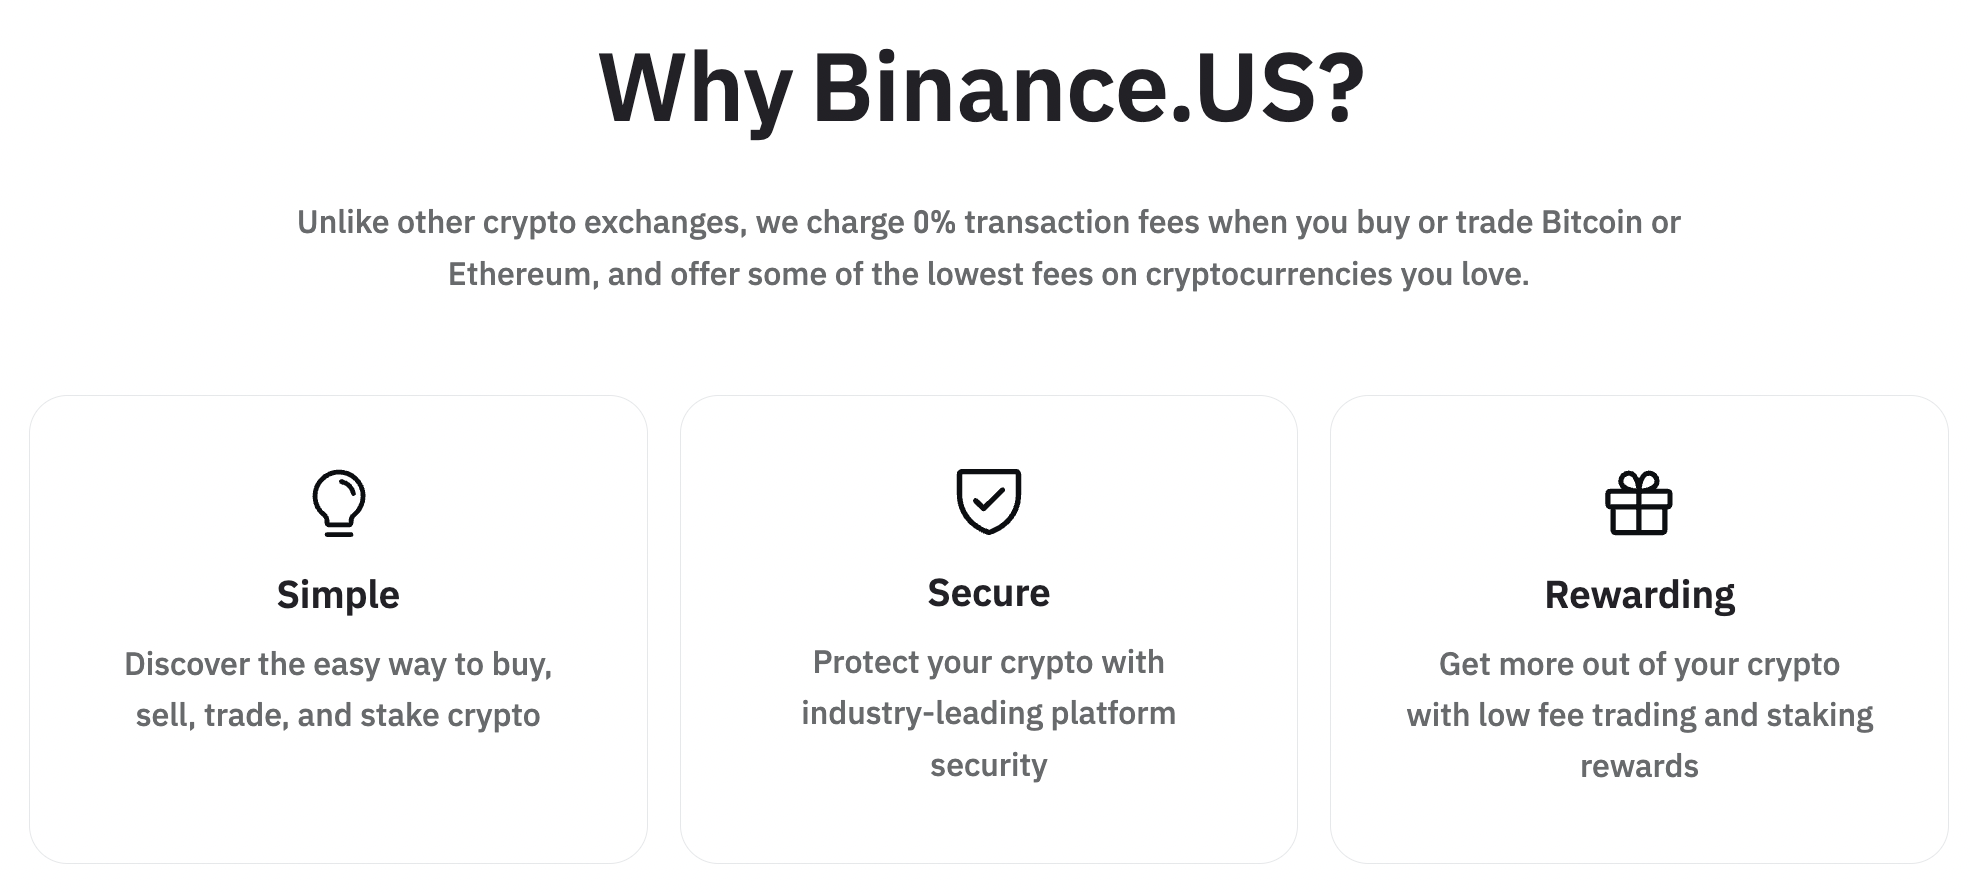Click the shield checkmark icon above Secure
Viewport: 1970px width, 894px height.
(989, 501)
